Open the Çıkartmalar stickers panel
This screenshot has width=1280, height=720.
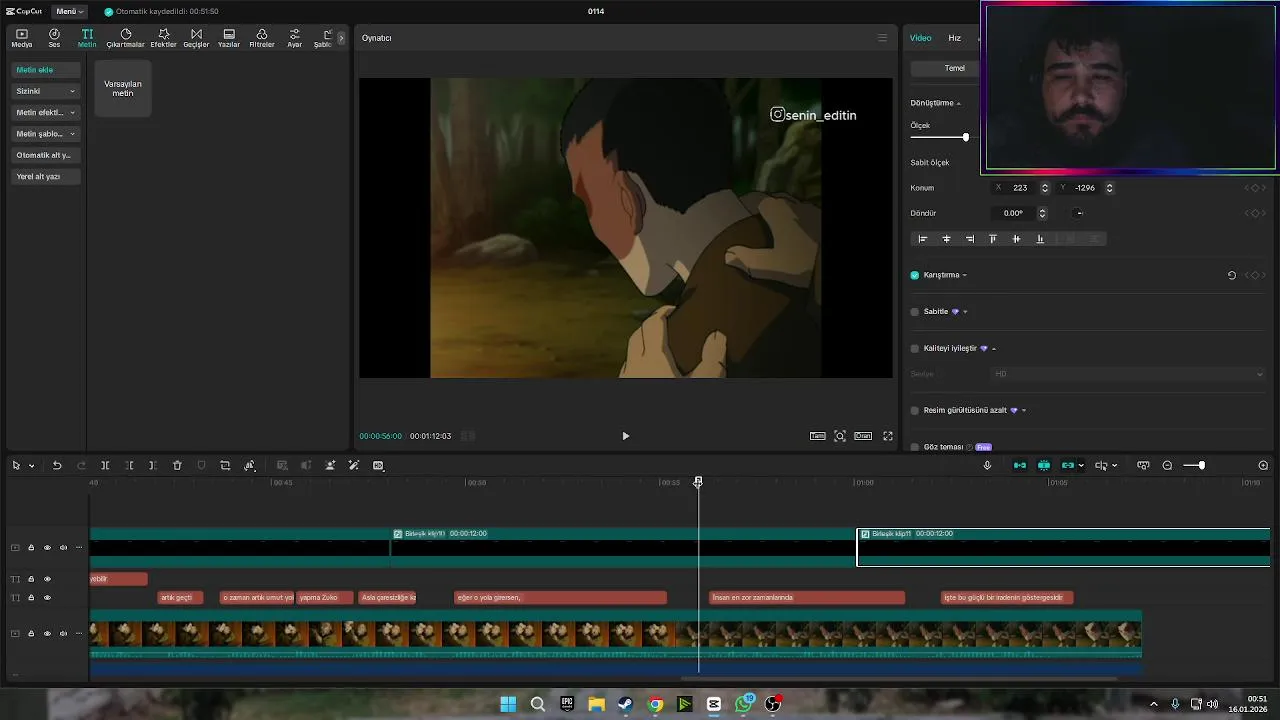[x=126, y=38]
